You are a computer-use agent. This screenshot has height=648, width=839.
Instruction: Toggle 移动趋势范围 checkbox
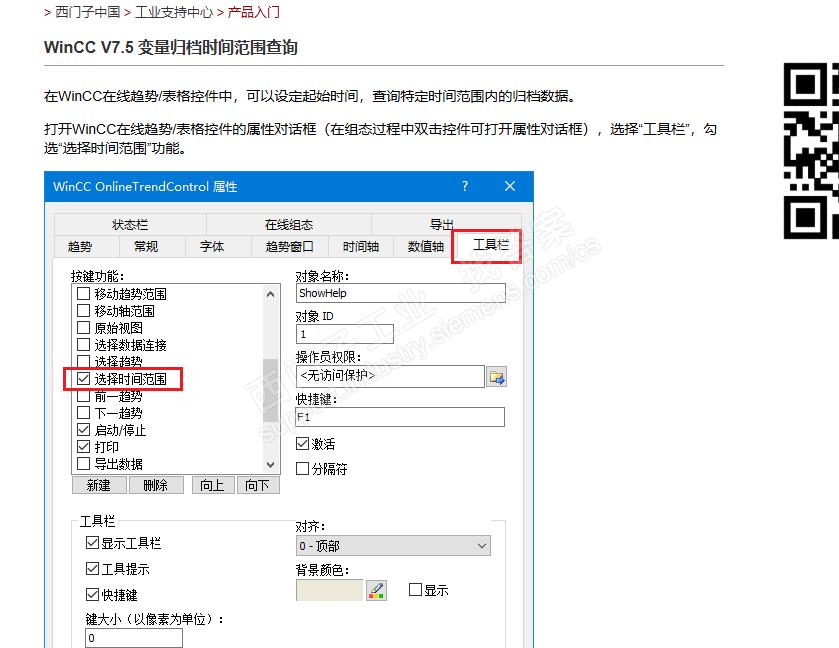[x=83, y=294]
